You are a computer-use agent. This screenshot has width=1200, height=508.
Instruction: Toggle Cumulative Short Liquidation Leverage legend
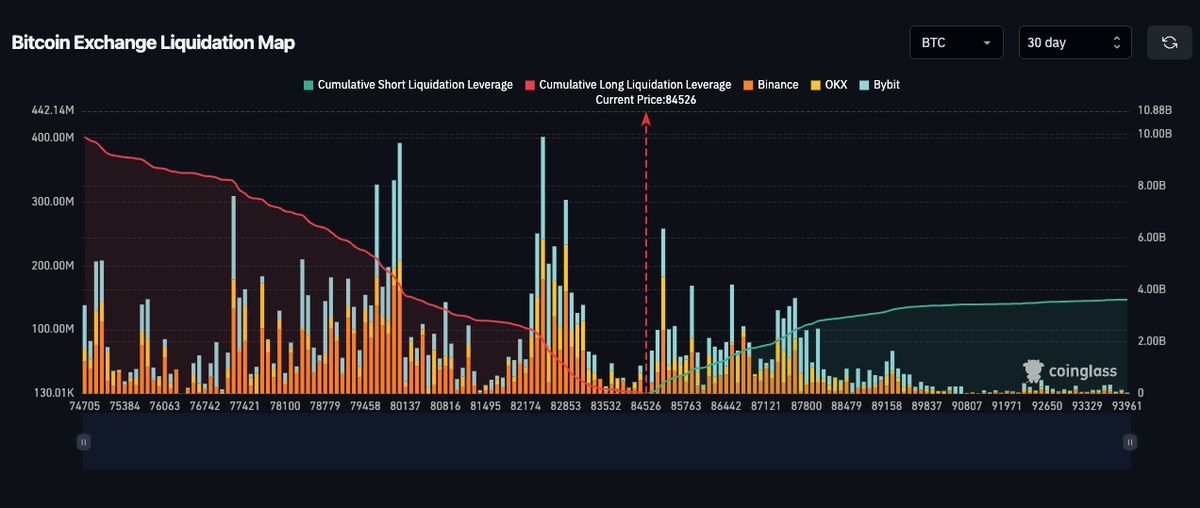(408, 85)
